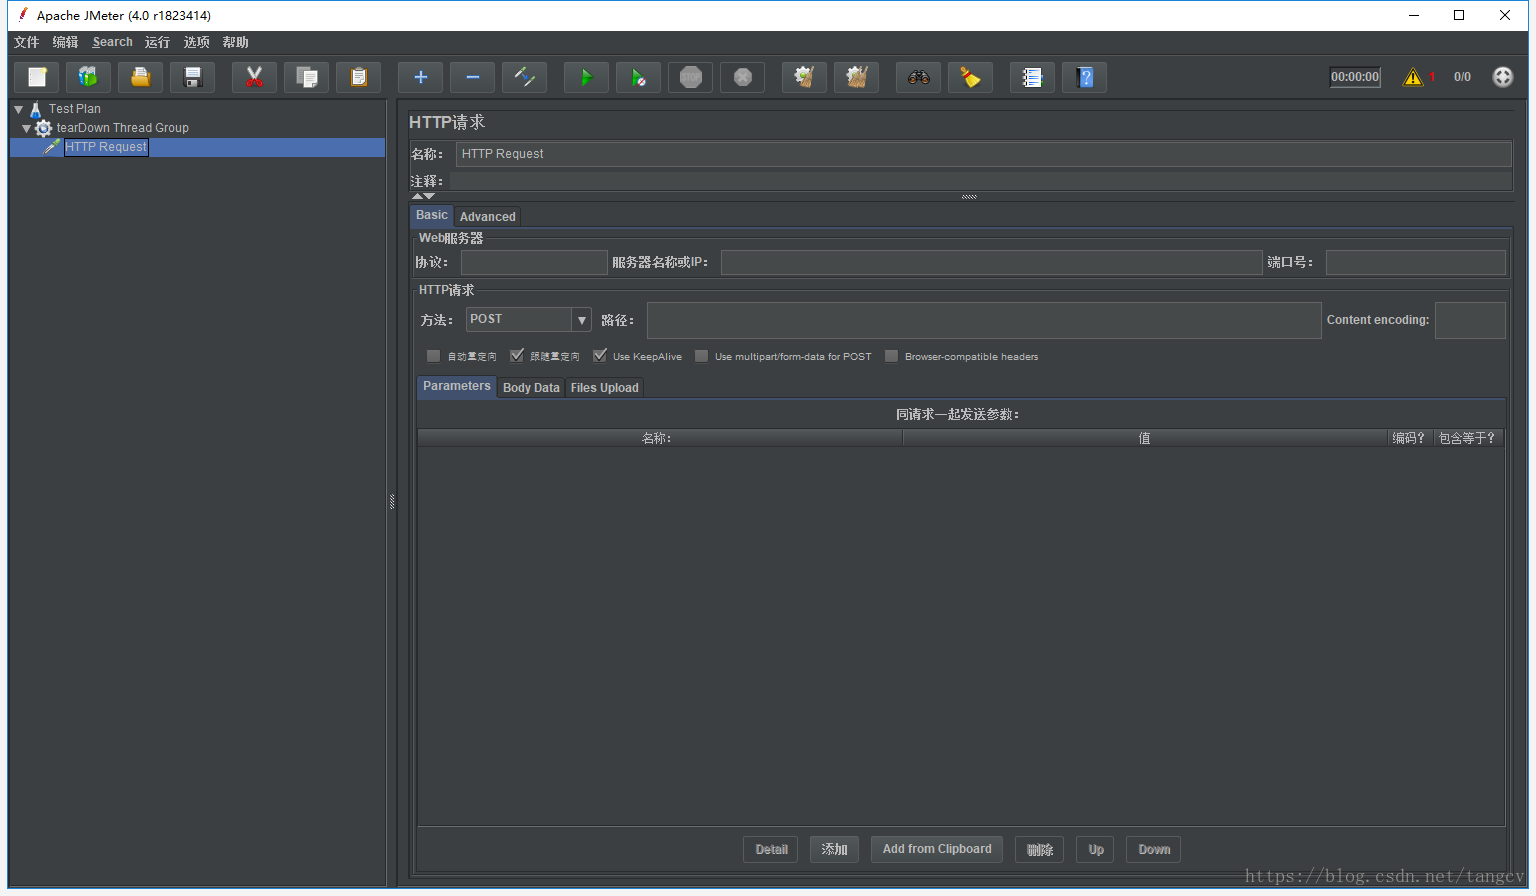The height and width of the screenshot is (896, 1536).
Task: Focus the 名称 HTTP Request name field
Action: (x=983, y=154)
